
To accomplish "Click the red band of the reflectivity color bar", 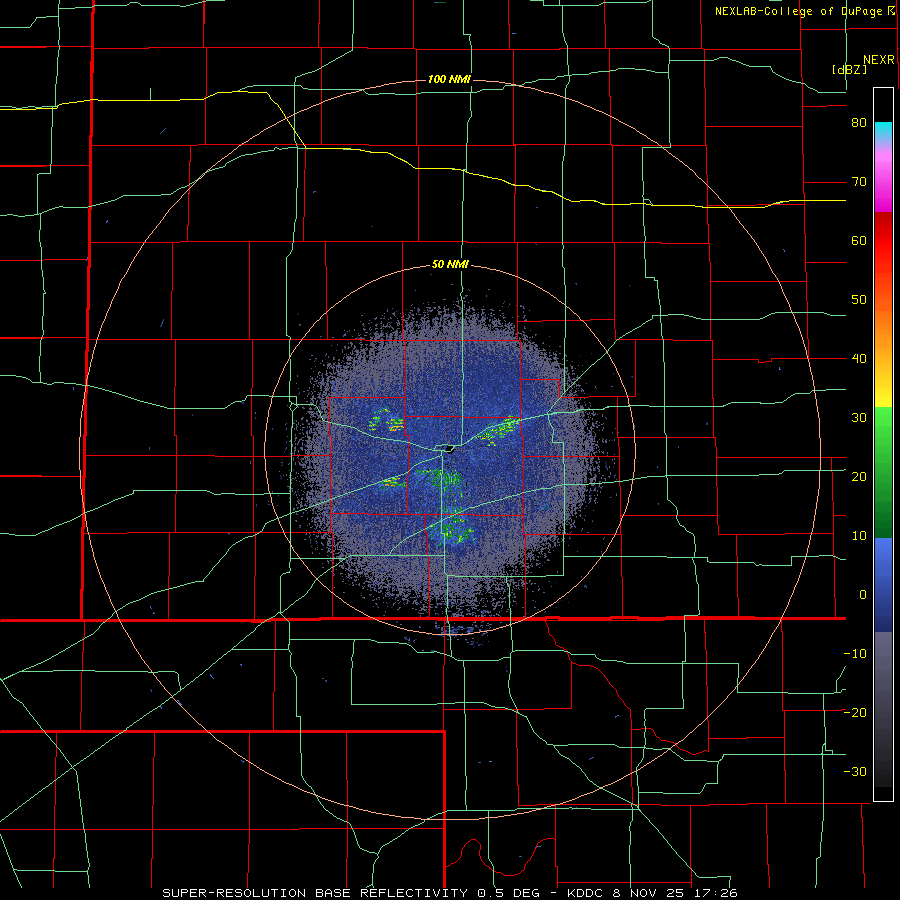I will pyautogui.click(x=883, y=241).
